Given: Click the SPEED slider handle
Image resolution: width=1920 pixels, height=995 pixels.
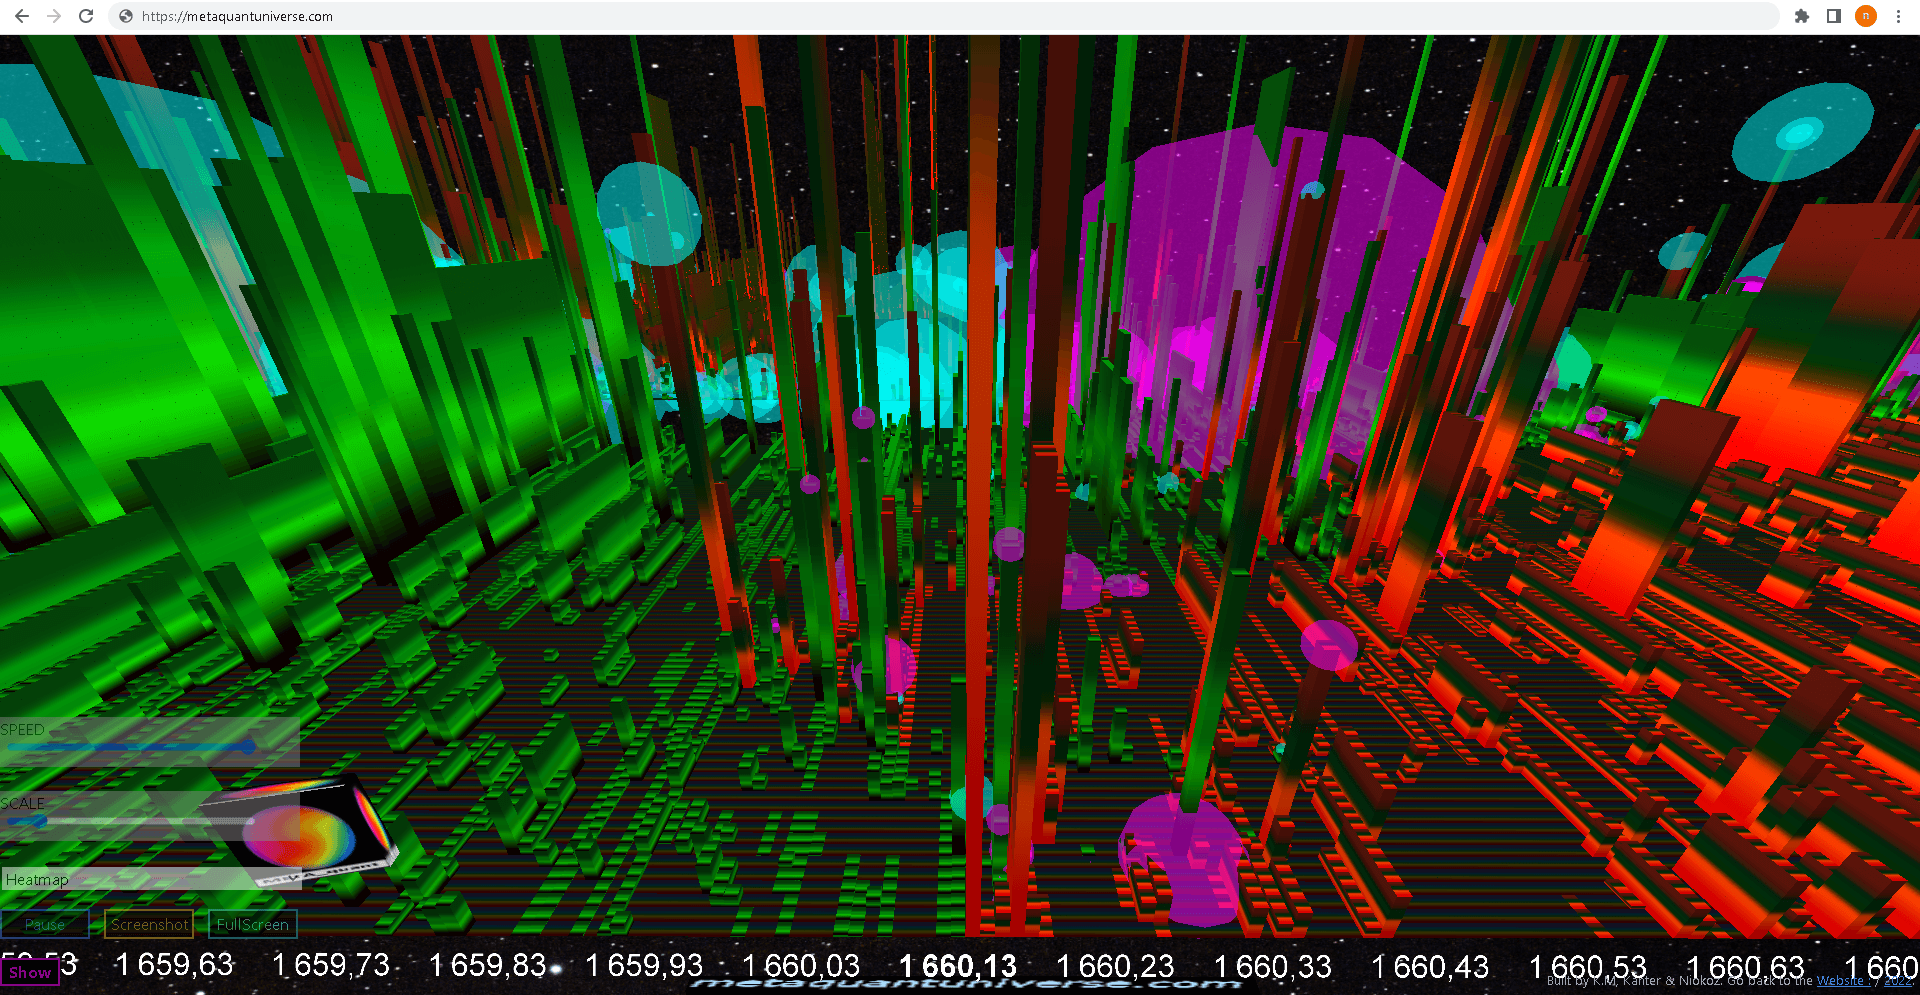Looking at the screenshot, I should (x=249, y=746).
